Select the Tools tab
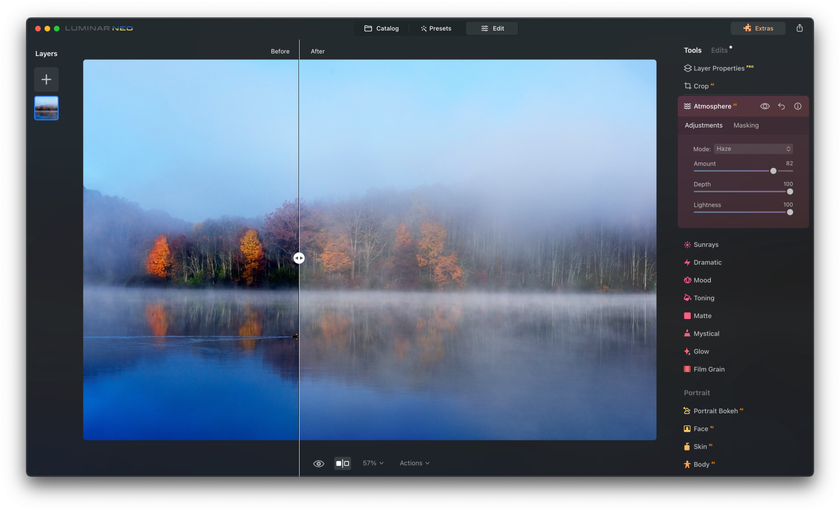This screenshot has height=511, width=840. (x=692, y=50)
